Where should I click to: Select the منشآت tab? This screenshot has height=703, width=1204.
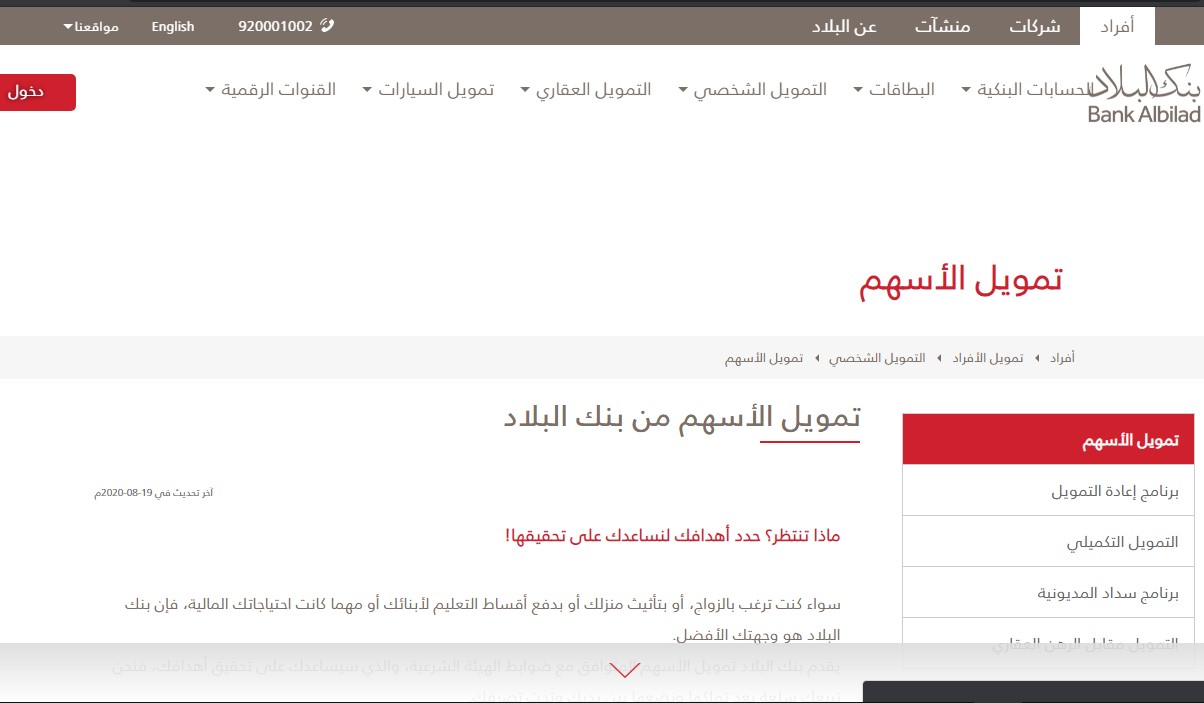pyautogui.click(x=942, y=26)
